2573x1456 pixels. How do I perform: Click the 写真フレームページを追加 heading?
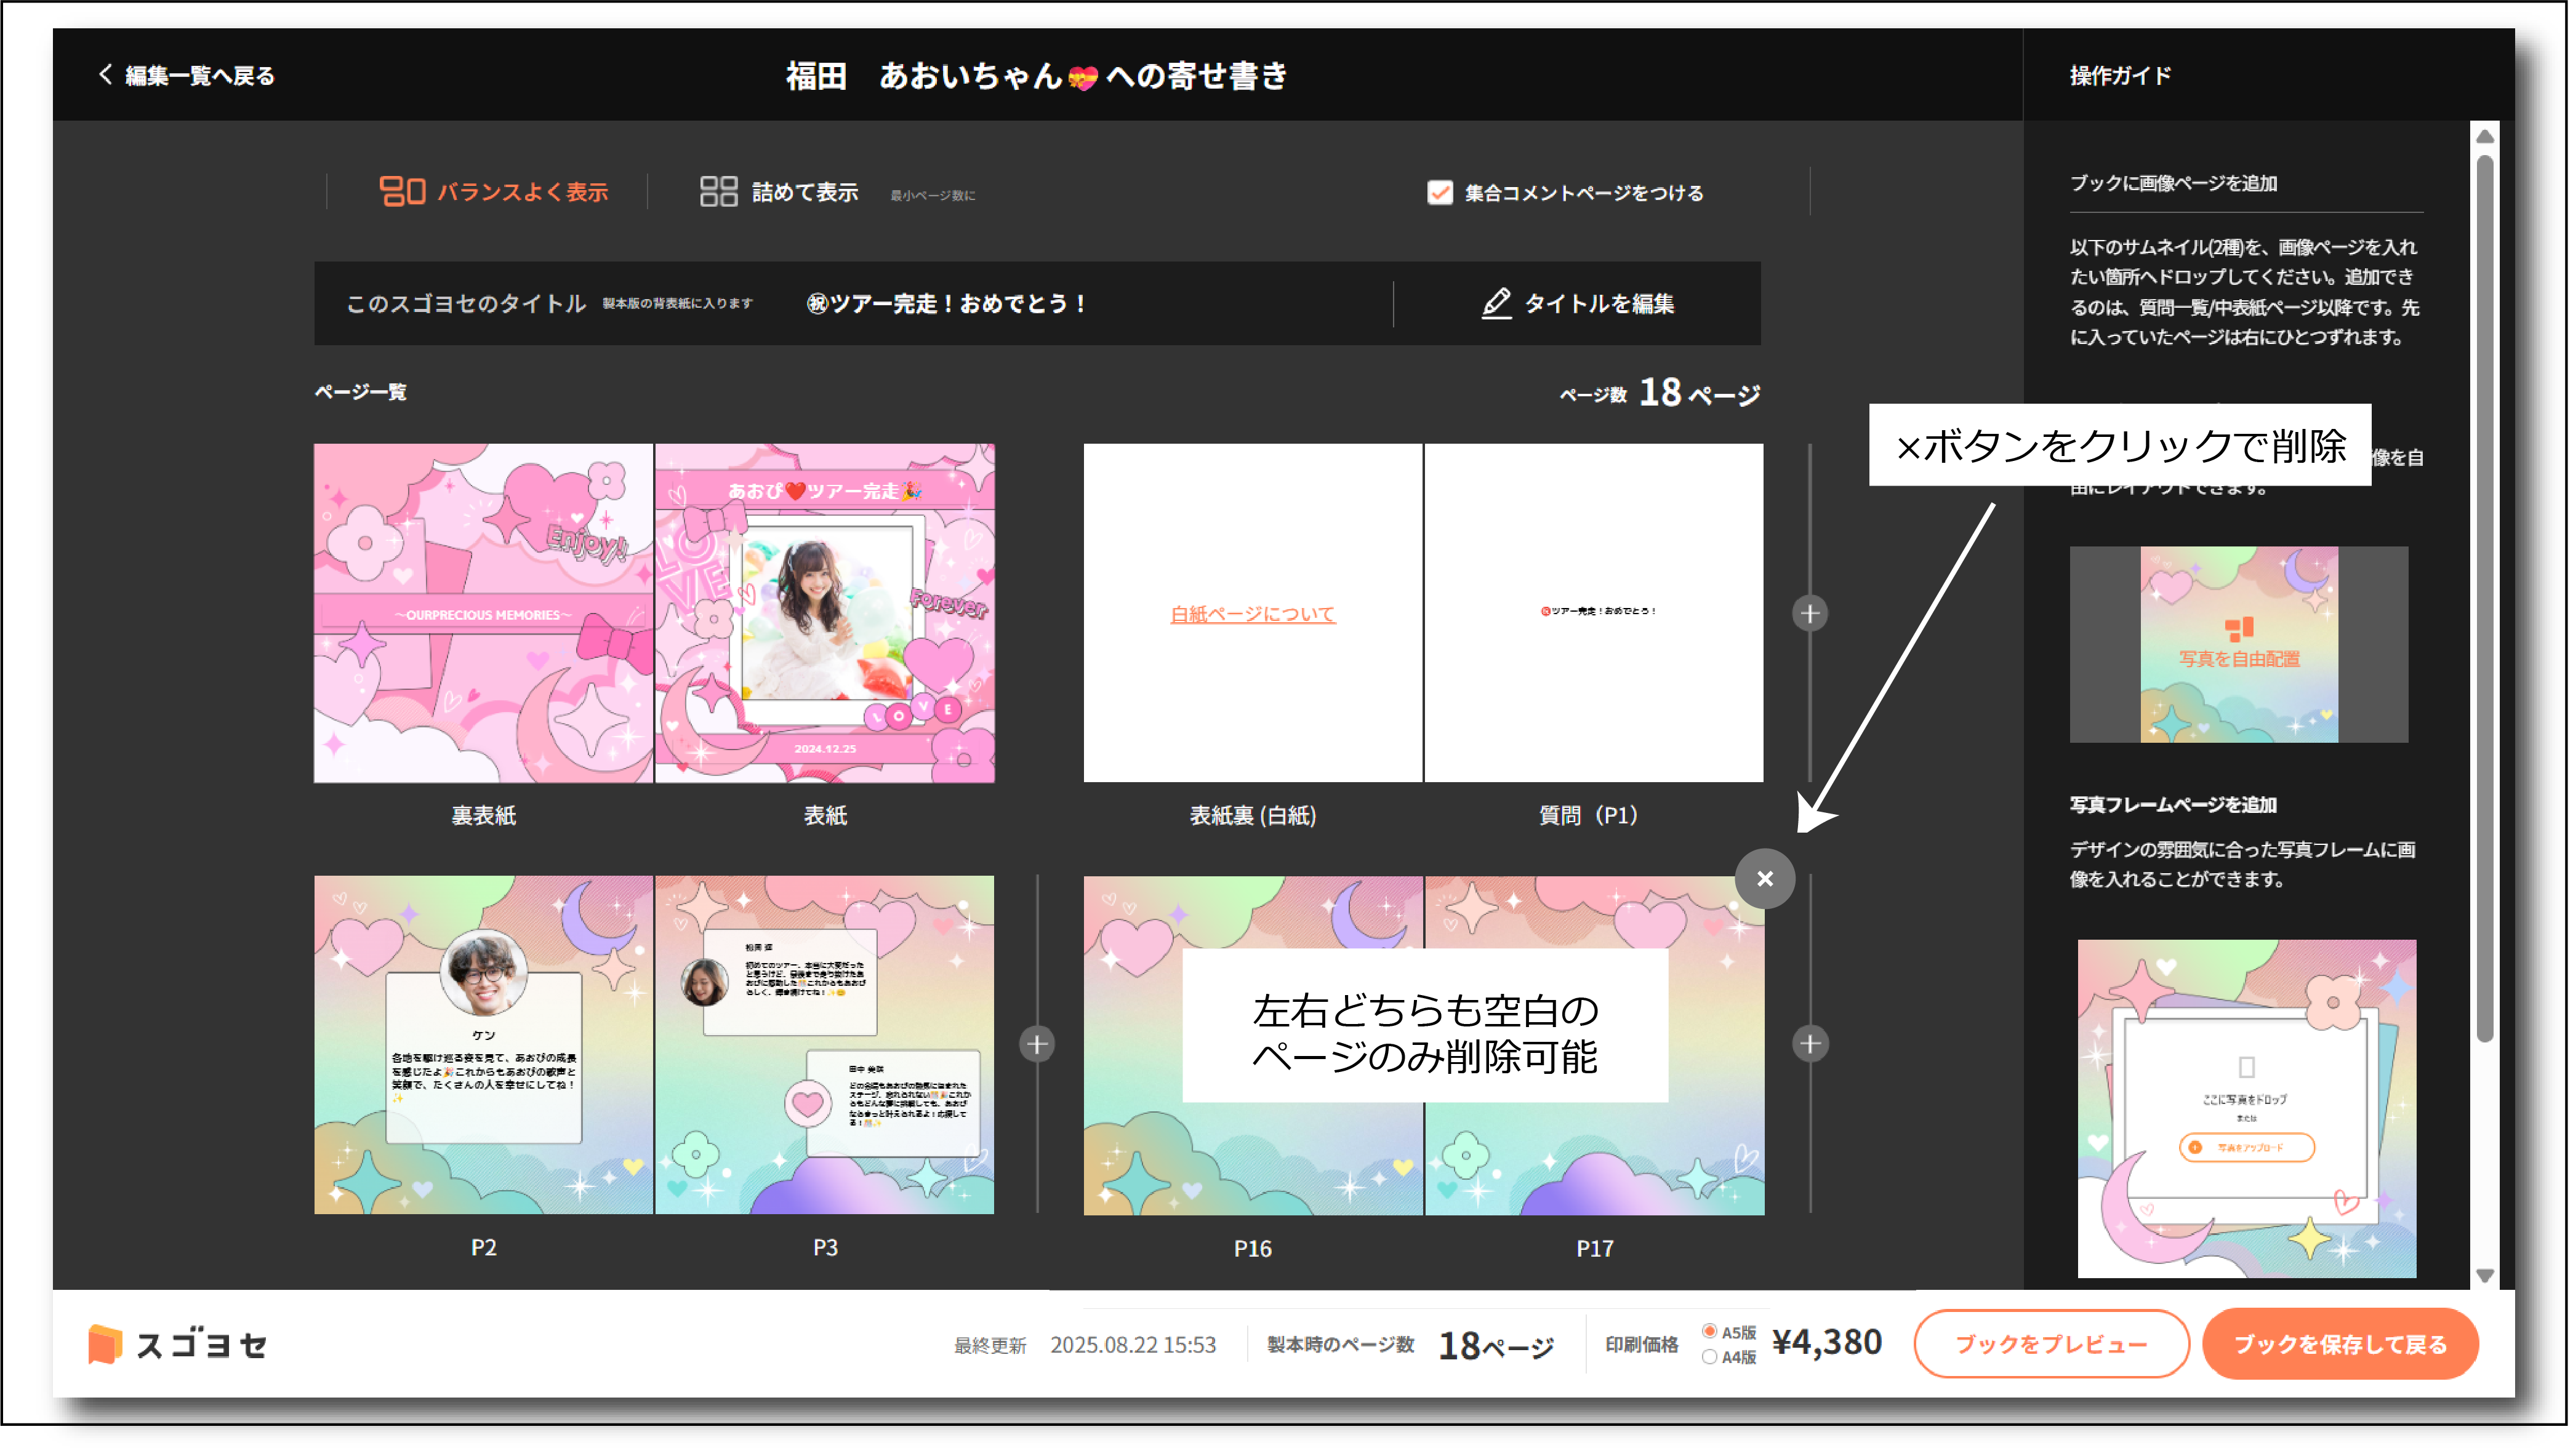tap(2174, 806)
